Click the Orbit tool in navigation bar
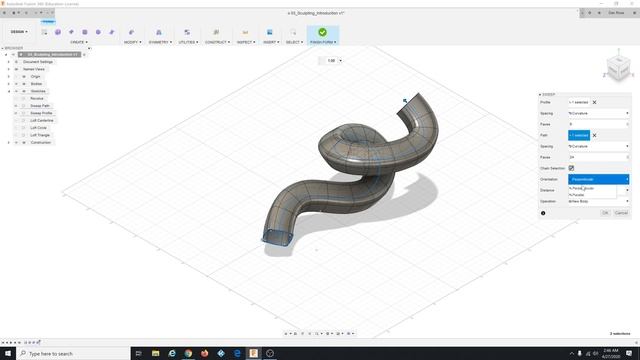 (286, 333)
